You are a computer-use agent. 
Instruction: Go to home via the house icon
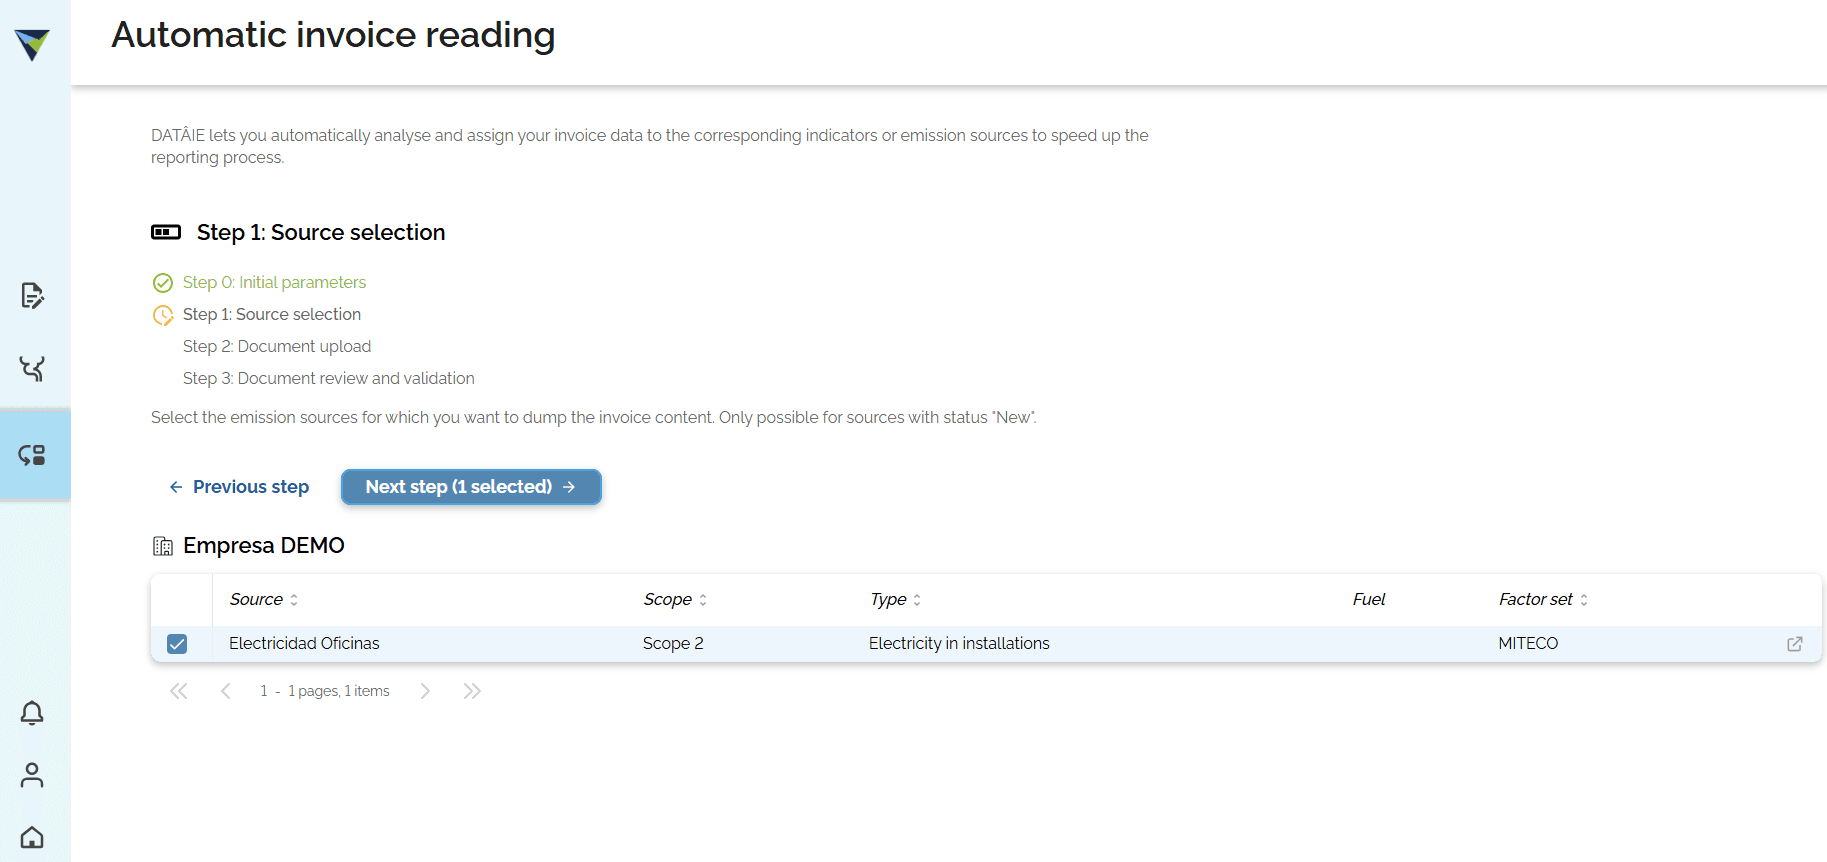tap(32, 837)
